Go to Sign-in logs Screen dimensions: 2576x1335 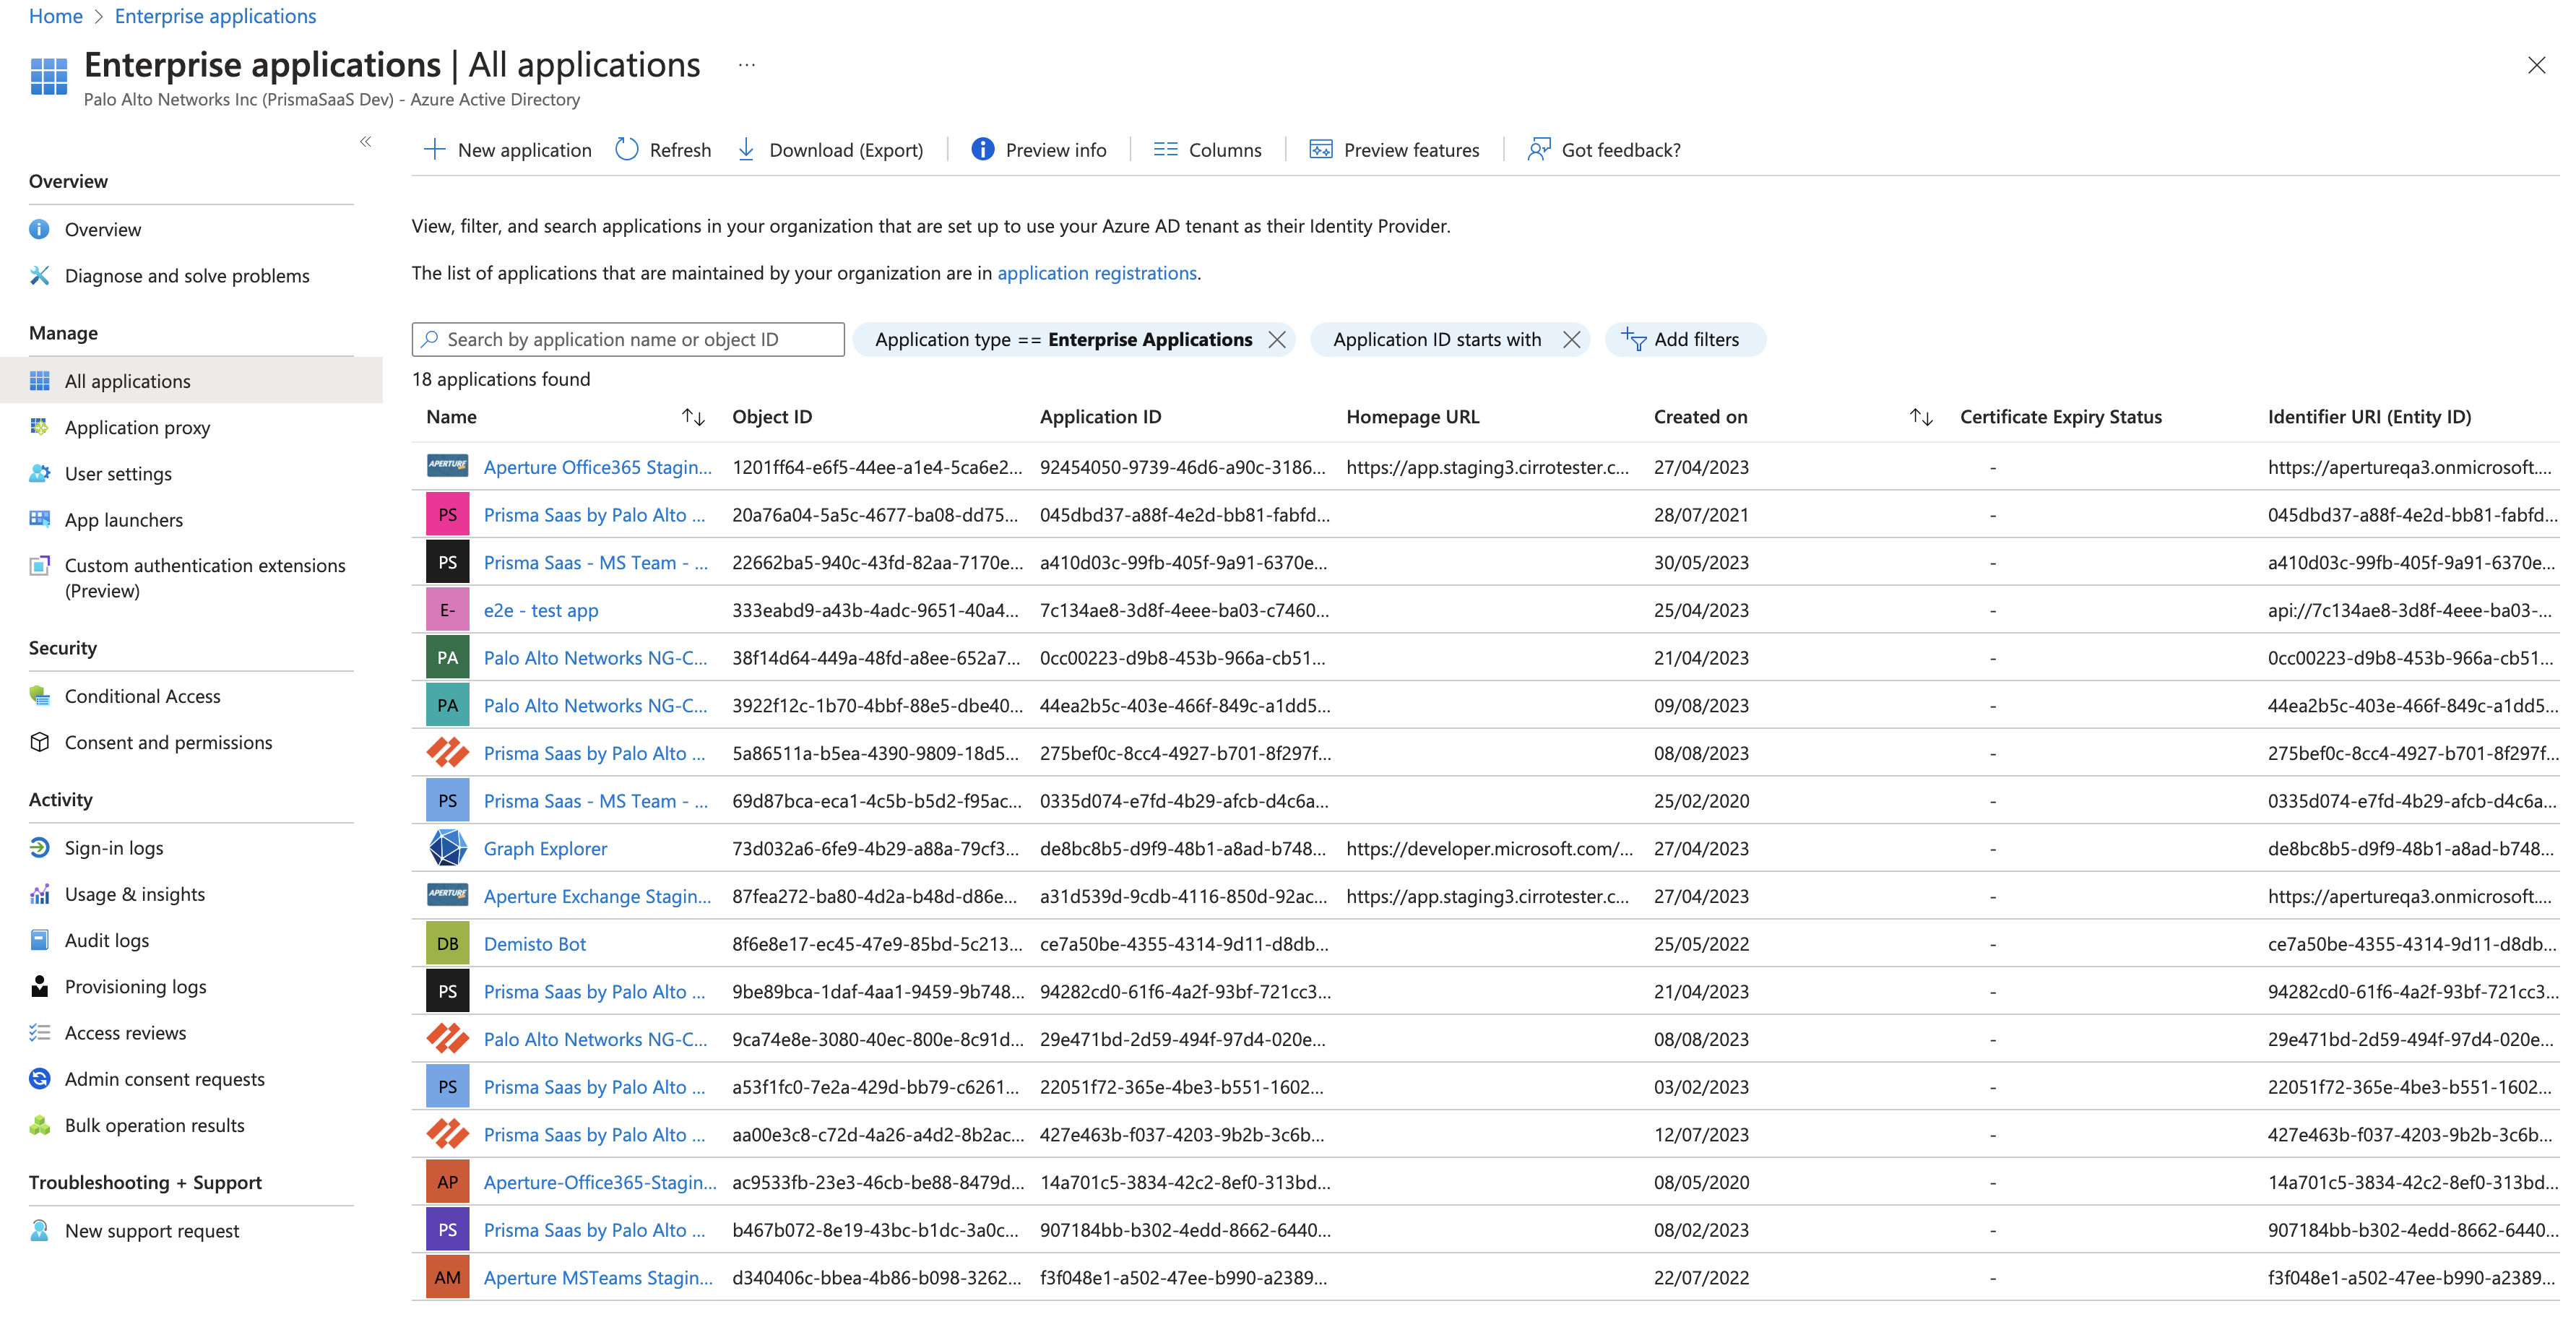[x=114, y=848]
